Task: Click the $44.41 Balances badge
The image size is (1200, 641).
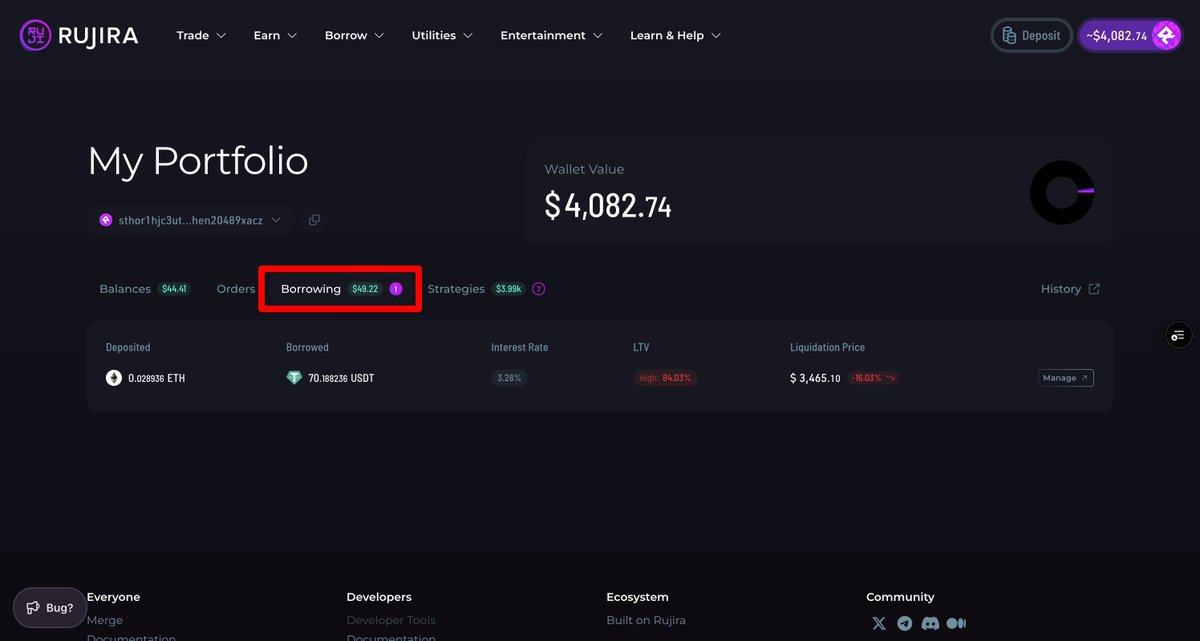Action: coord(174,289)
